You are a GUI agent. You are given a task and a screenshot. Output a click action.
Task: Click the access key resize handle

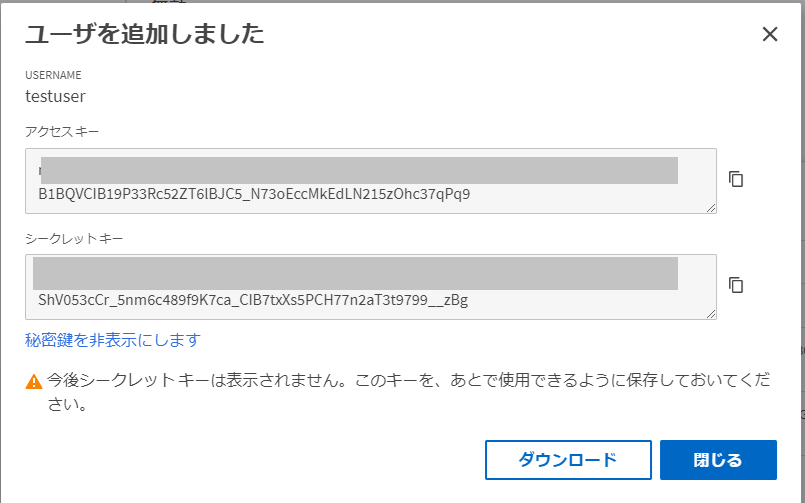711,207
